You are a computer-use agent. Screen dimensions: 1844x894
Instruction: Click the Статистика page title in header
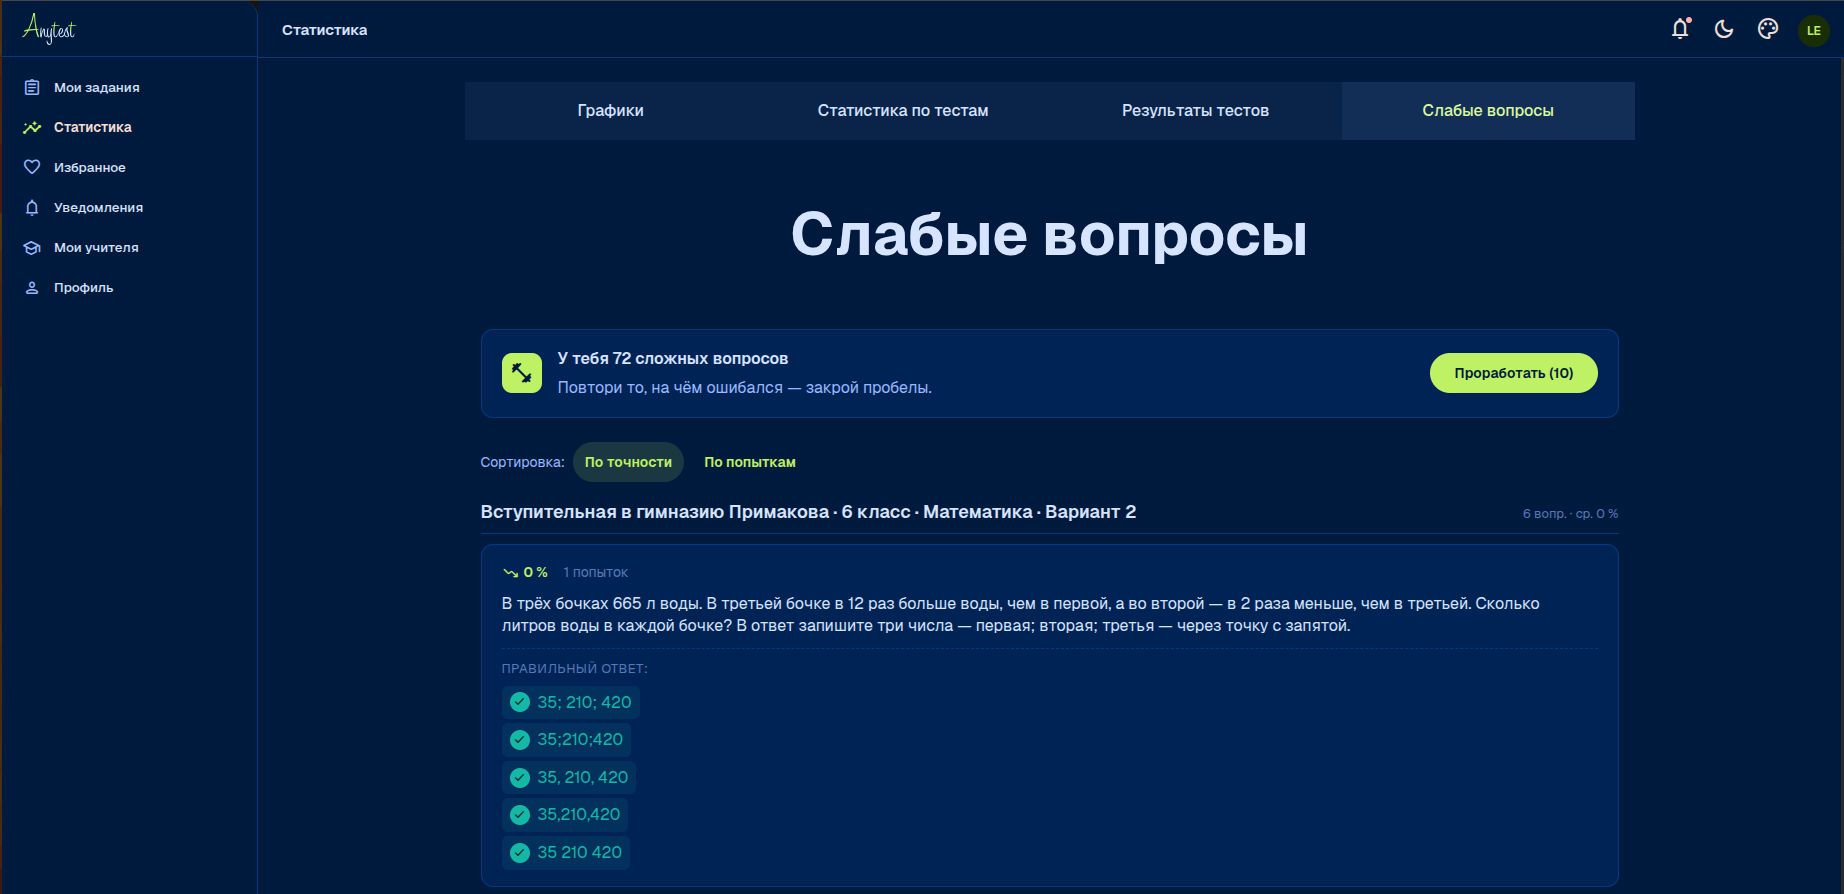325,30
